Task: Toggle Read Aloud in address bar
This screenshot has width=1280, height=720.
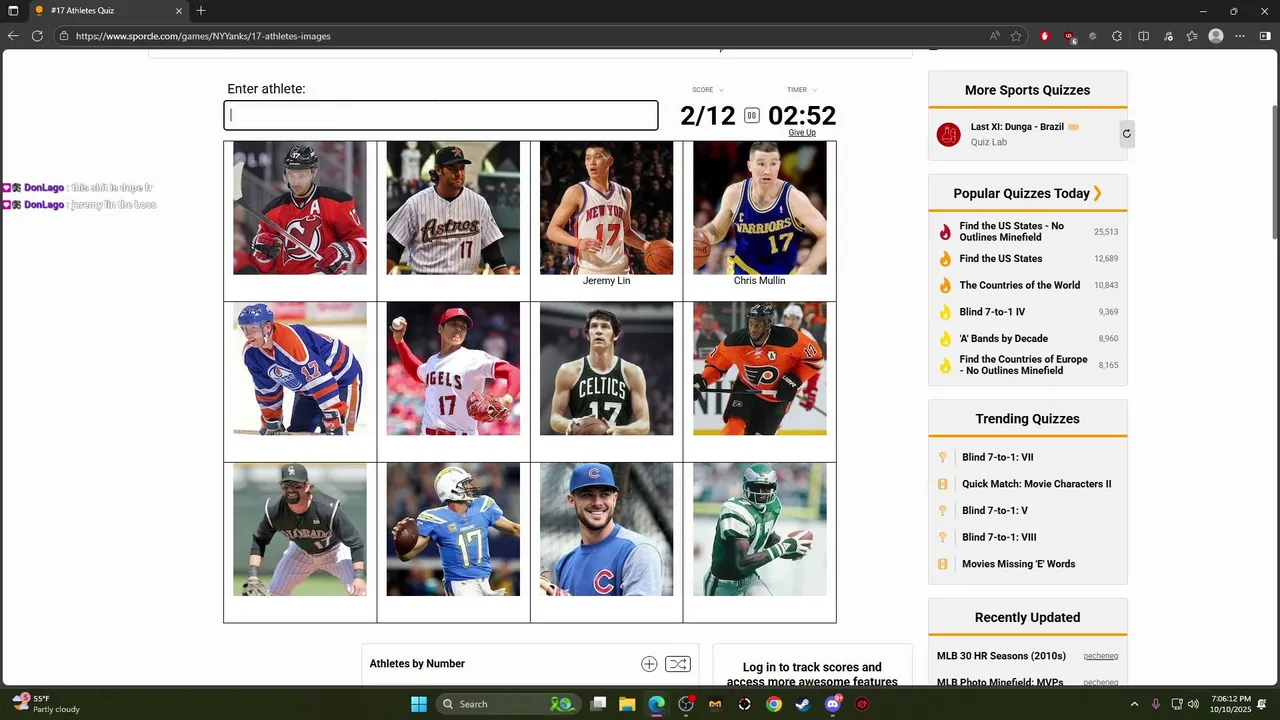Action: click(x=994, y=36)
